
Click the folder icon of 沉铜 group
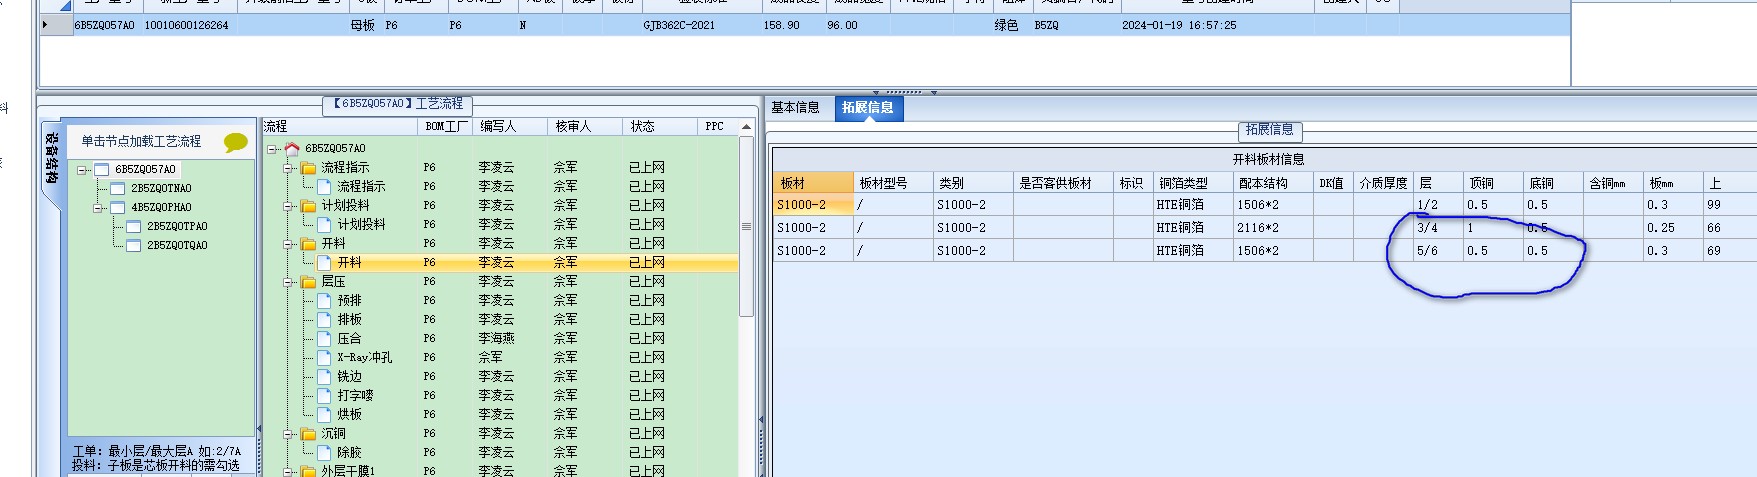308,434
